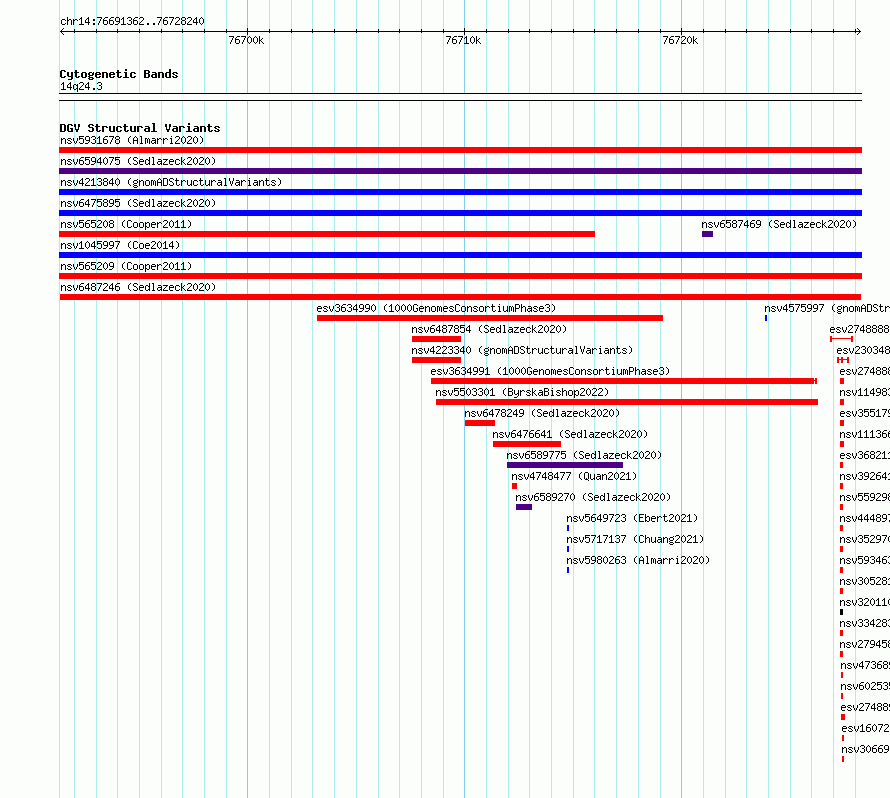This screenshot has width=890, height=798.
Task: Click the truncated nsv334283 variant label
Action: coord(864,623)
